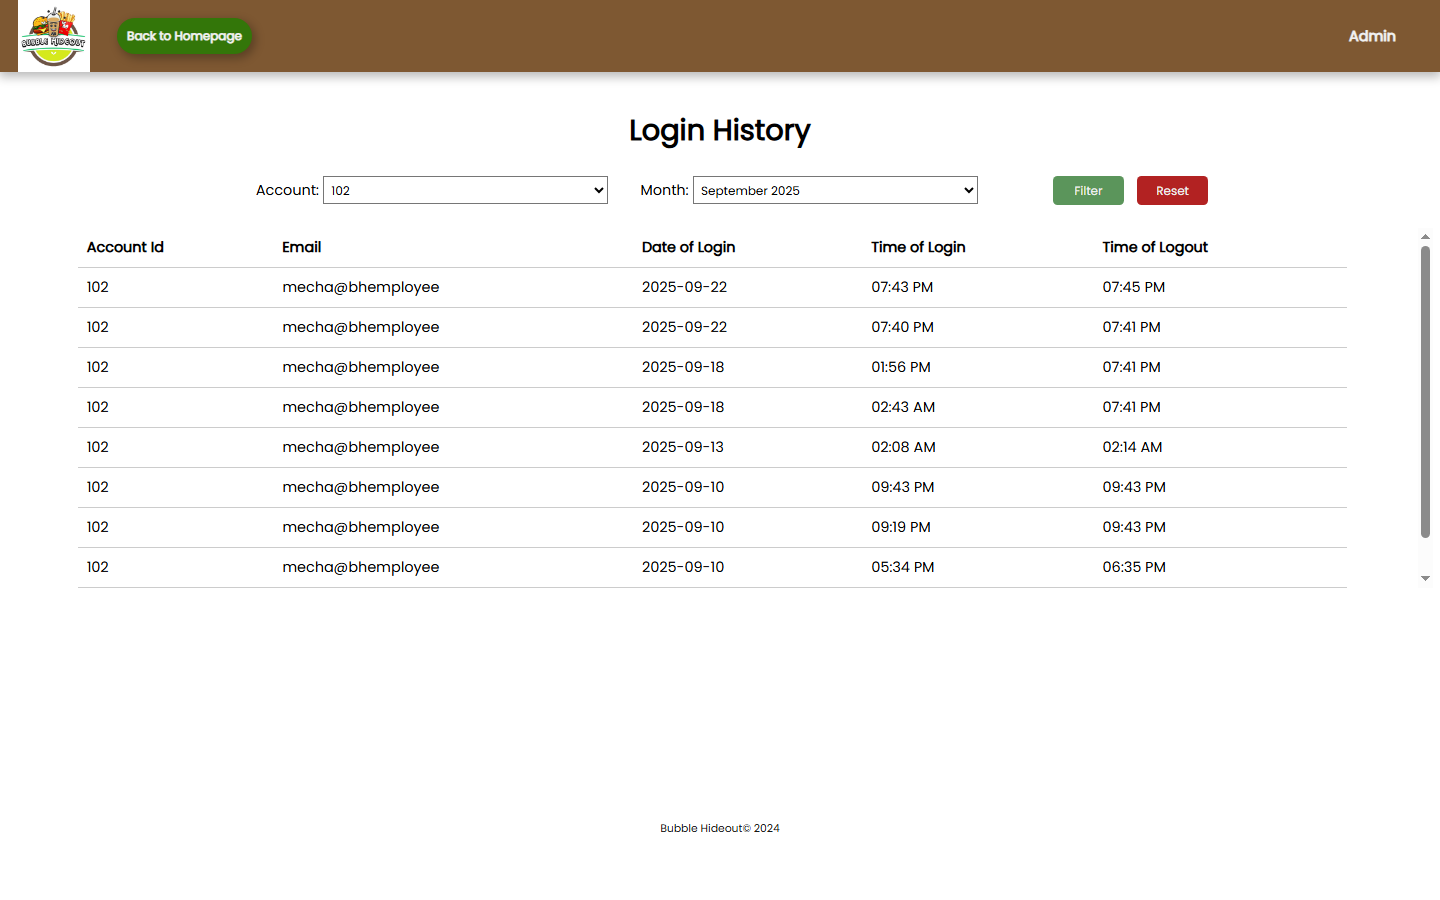The image size is (1440, 900).
Task: Click the 01:56 PM login time cell
Action: click(901, 367)
